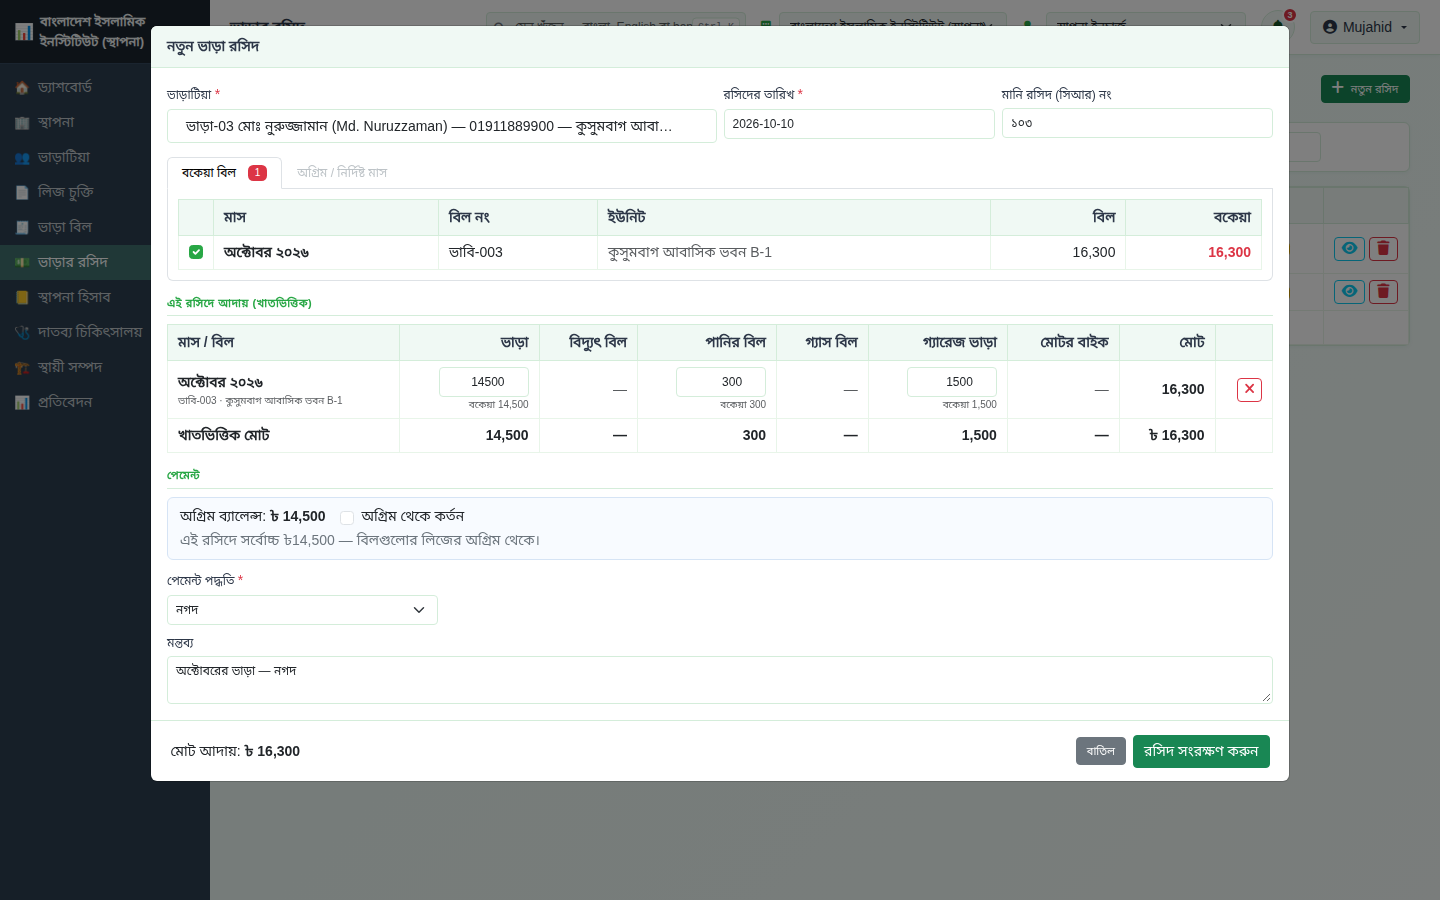Click the মন্তব্য remarks text area

coord(719,680)
